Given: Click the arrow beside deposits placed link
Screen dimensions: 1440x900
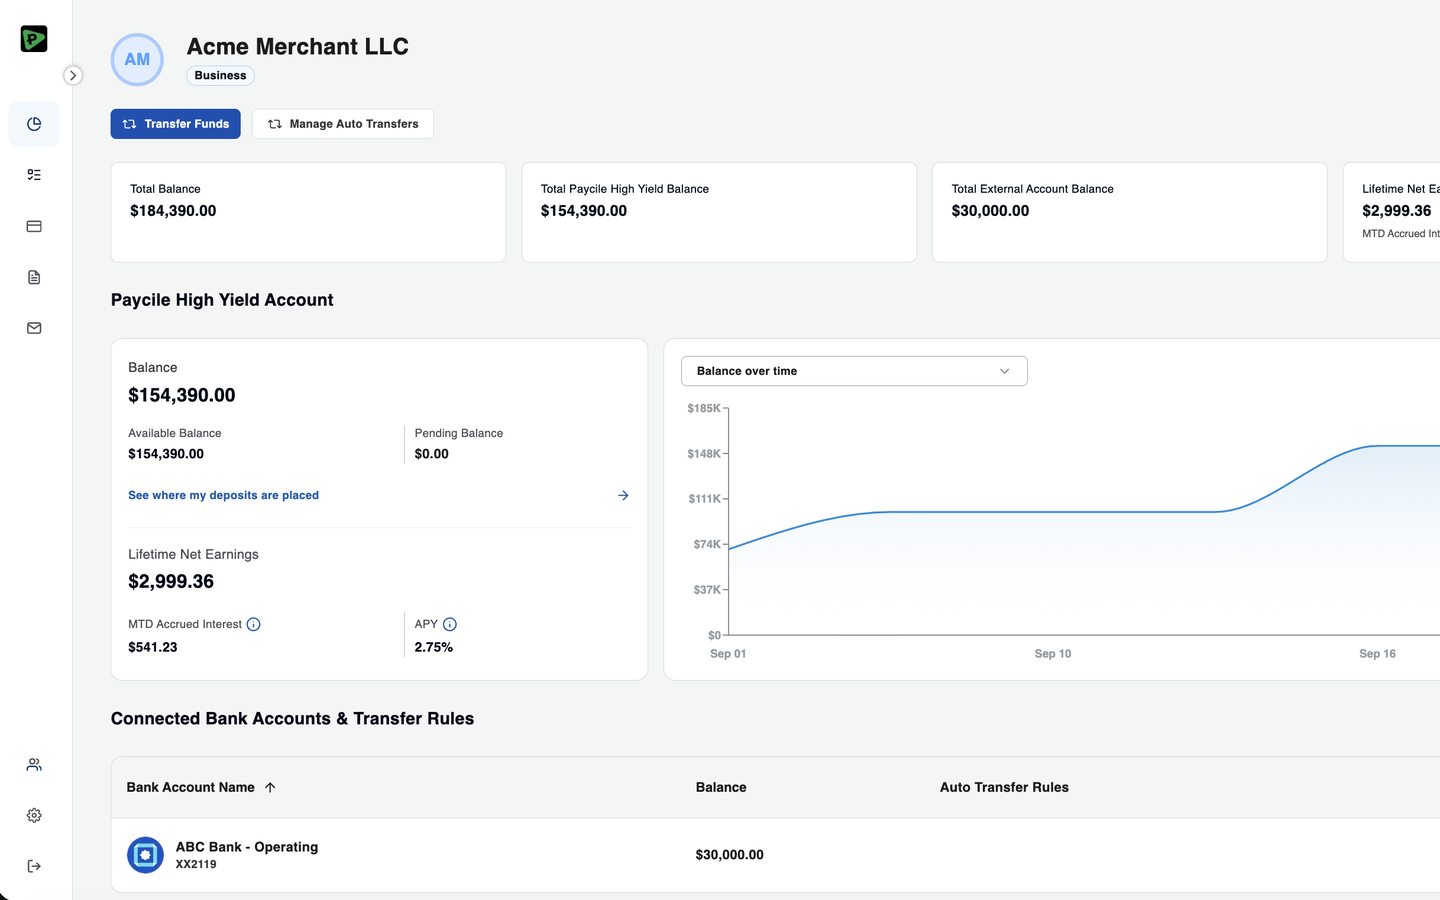Looking at the screenshot, I should tap(623, 495).
